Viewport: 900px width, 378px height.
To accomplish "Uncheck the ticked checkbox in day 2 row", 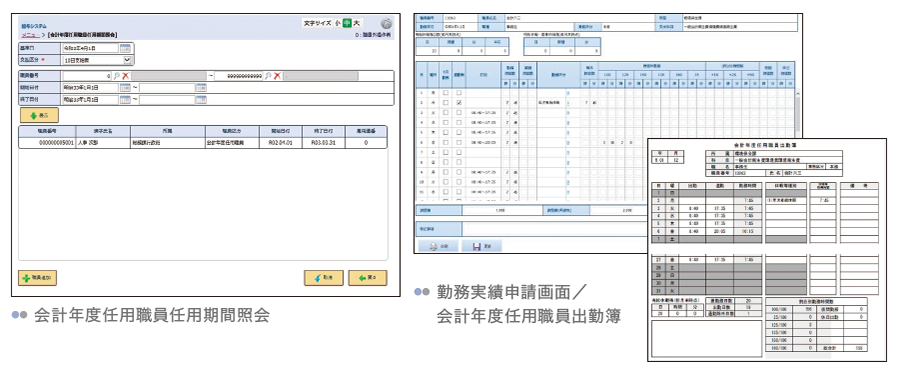I will pos(458,102).
